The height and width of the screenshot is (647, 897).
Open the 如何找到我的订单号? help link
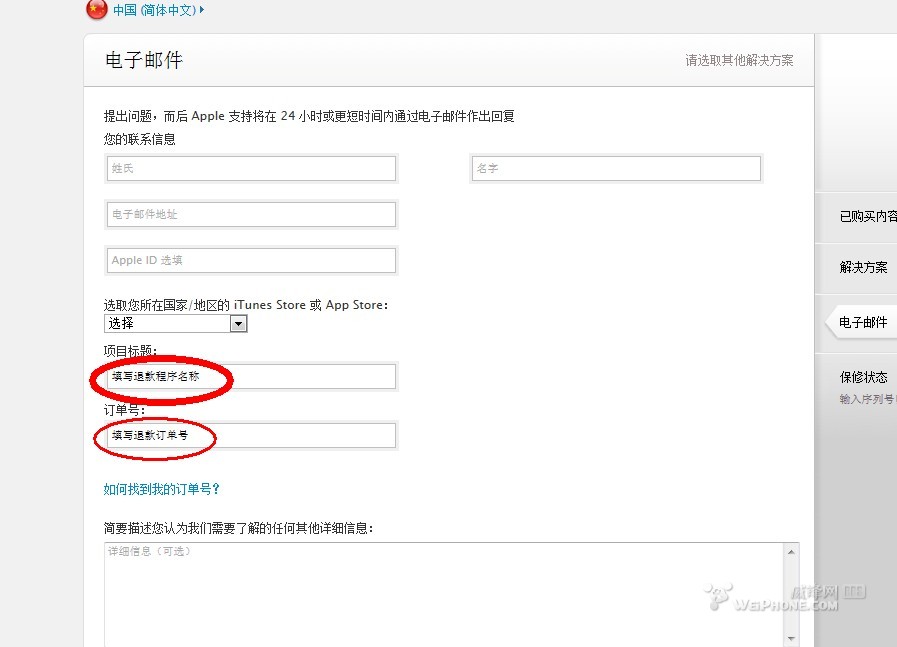(x=161, y=489)
